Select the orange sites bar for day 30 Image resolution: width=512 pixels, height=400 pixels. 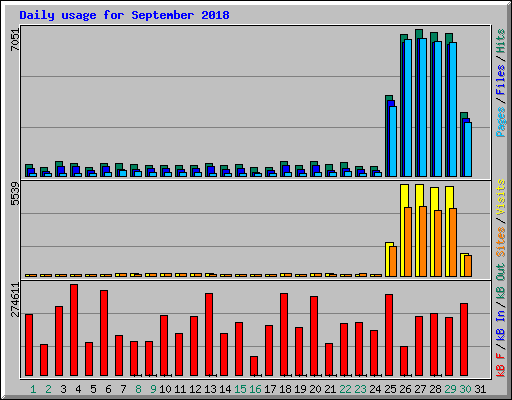[468, 266]
